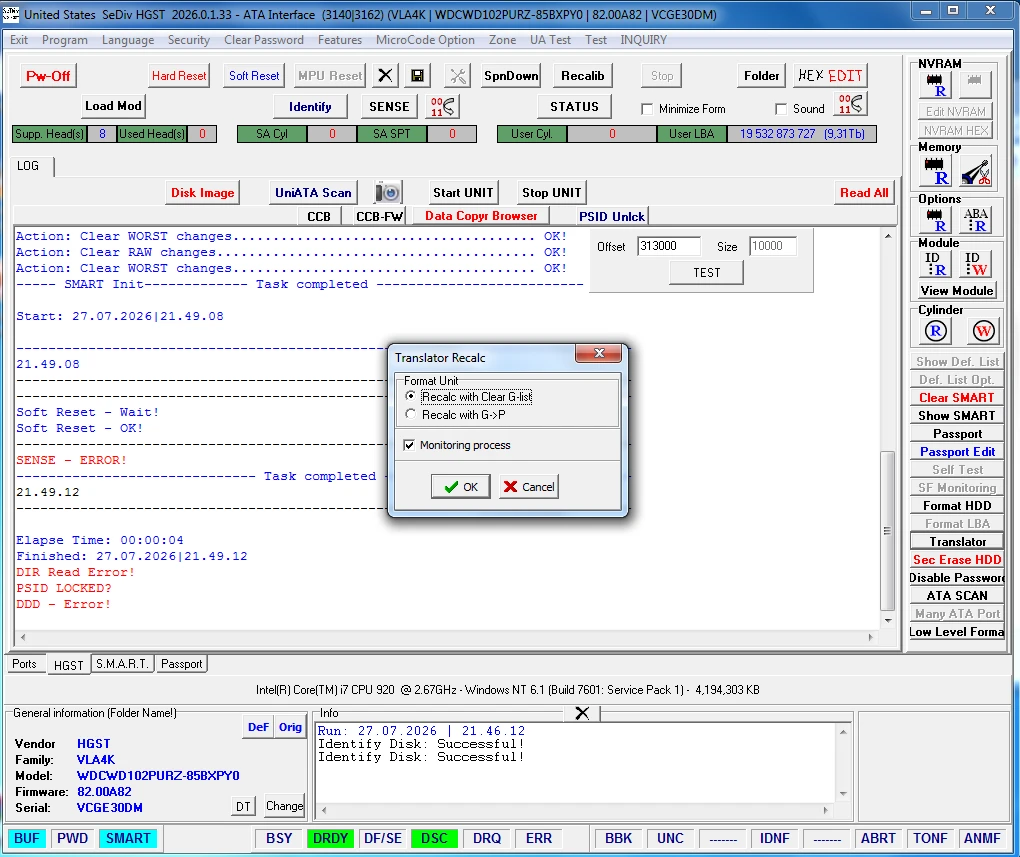
Task: Click the Soft Reset button
Action: (254, 75)
